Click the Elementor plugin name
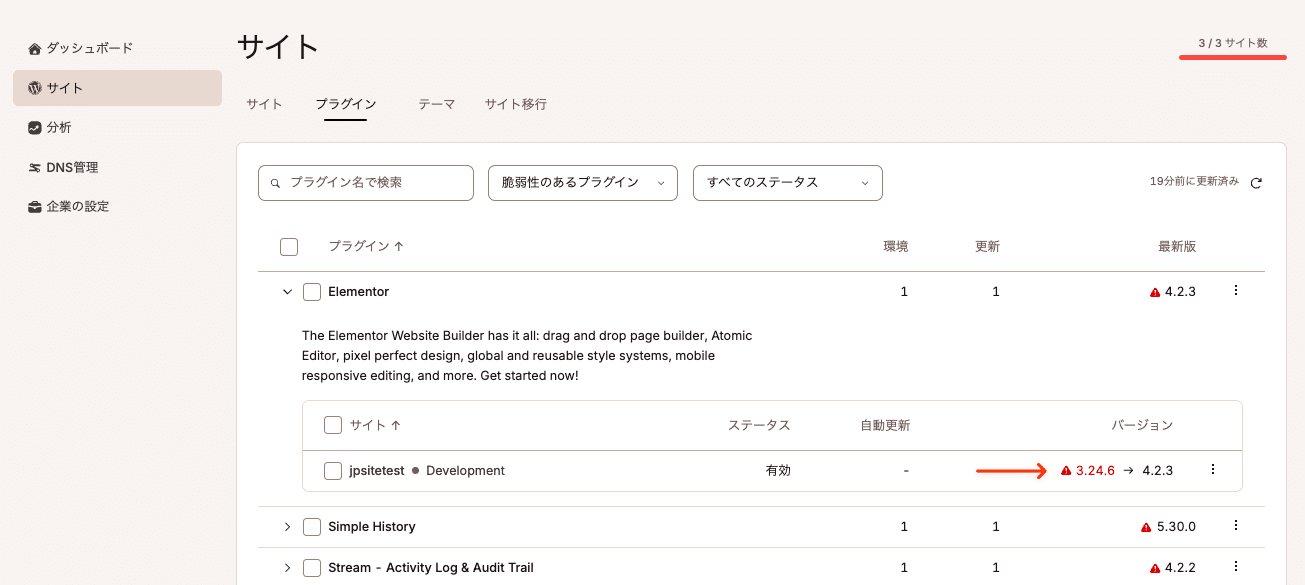This screenshot has height=585, width=1305. click(358, 292)
